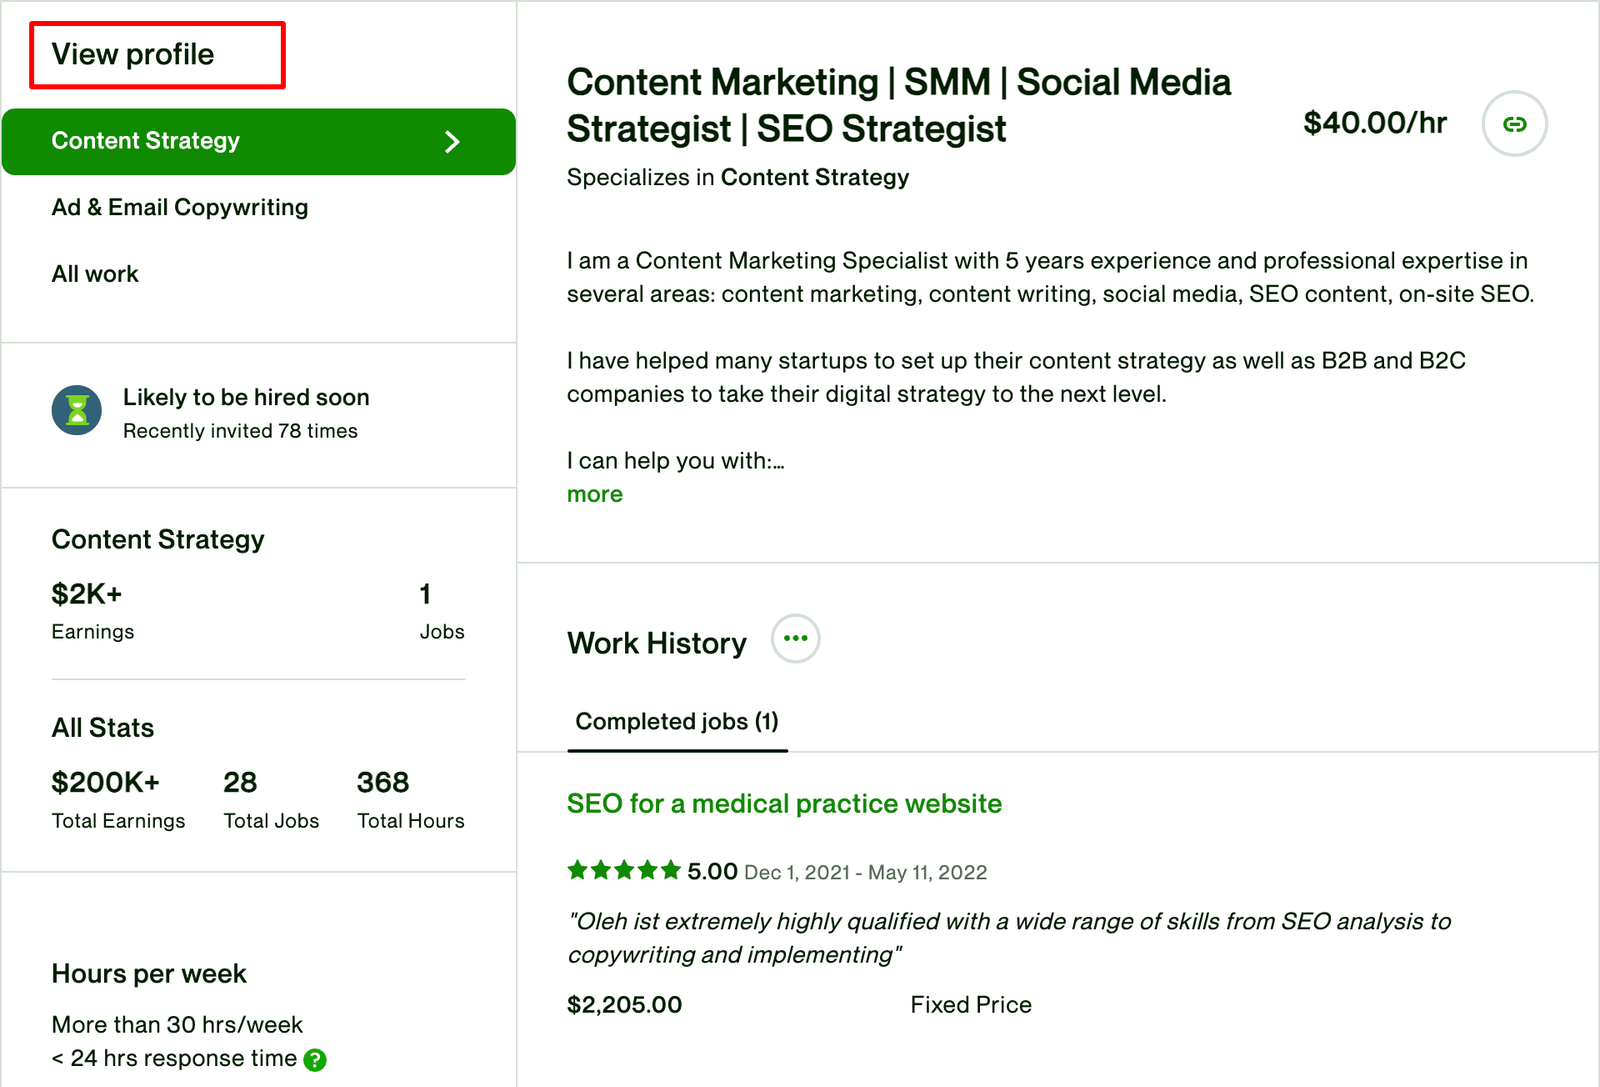Viewport: 1600px width, 1087px height.
Task: Click the $2,205.00 Fixed Price amount
Action: (x=624, y=1005)
